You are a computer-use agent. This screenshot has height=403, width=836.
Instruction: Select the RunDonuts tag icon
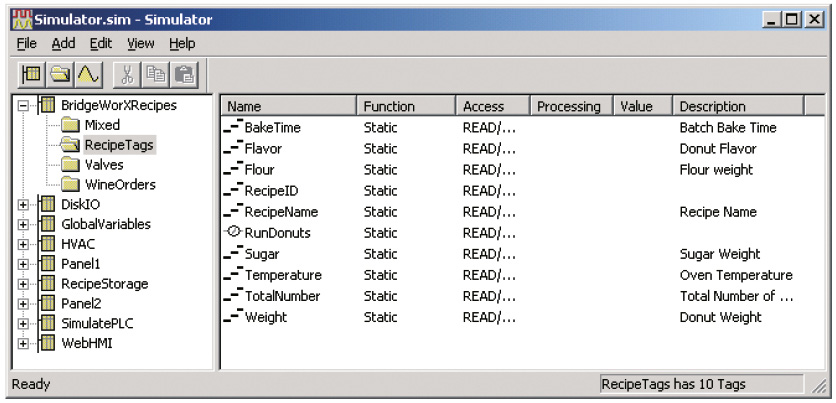pos(234,232)
